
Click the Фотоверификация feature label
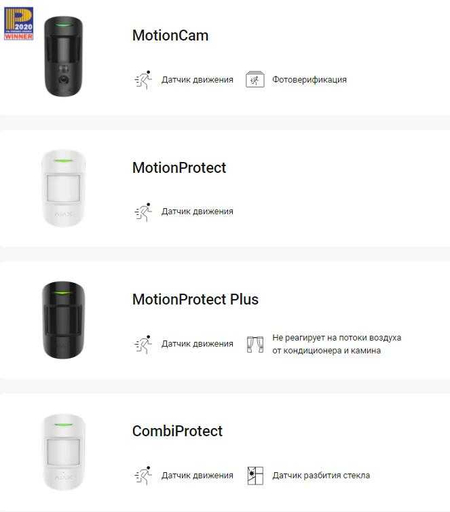coord(309,80)
